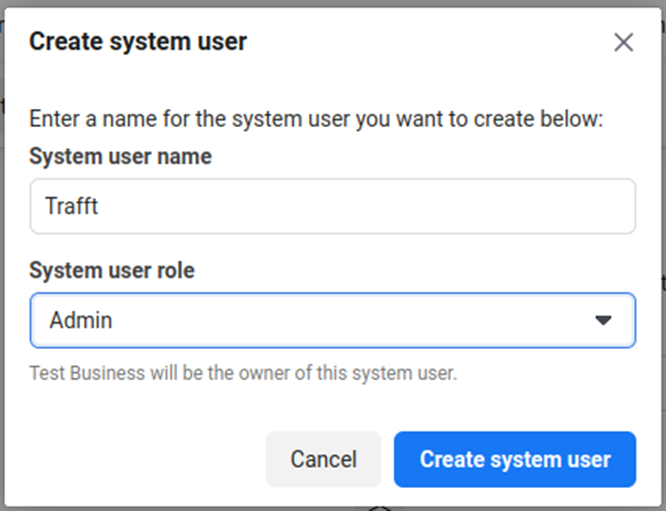This screenshot has width=666, height=511.
Task: Click the blank footer area left of Cancel
Action: (140, 459)
